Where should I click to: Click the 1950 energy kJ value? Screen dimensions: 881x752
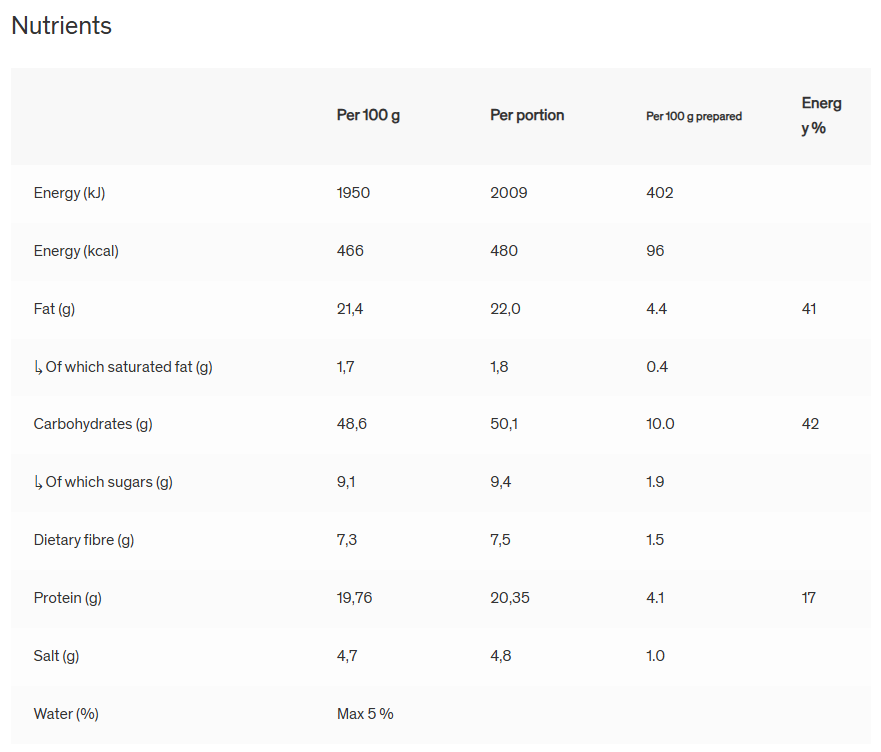353,193
